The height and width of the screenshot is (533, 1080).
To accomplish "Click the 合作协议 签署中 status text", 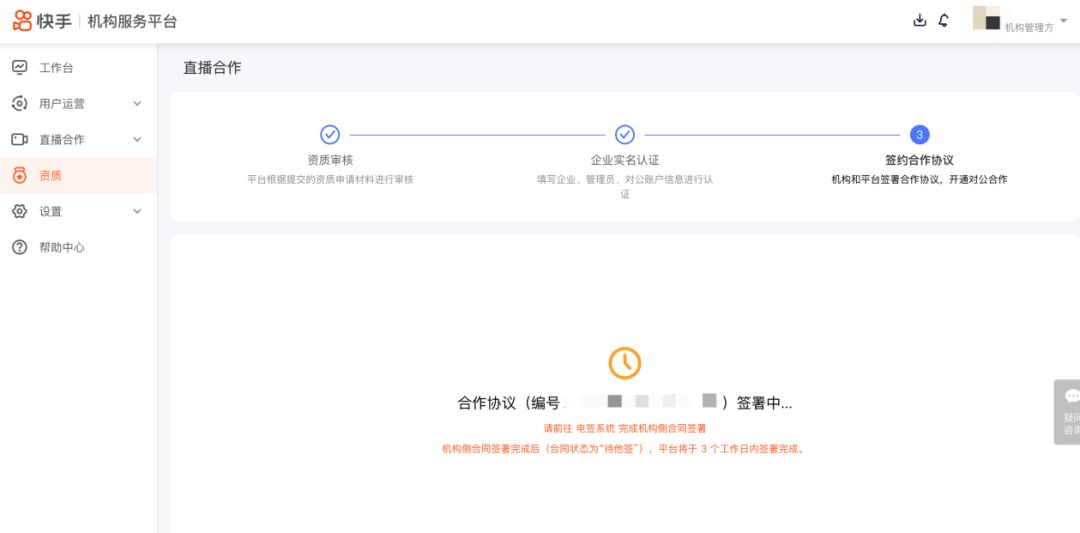I will [625, 403].
